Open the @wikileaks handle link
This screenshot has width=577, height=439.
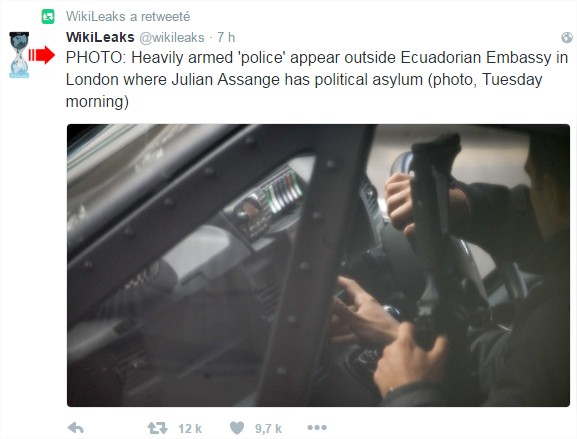[171, 38]
